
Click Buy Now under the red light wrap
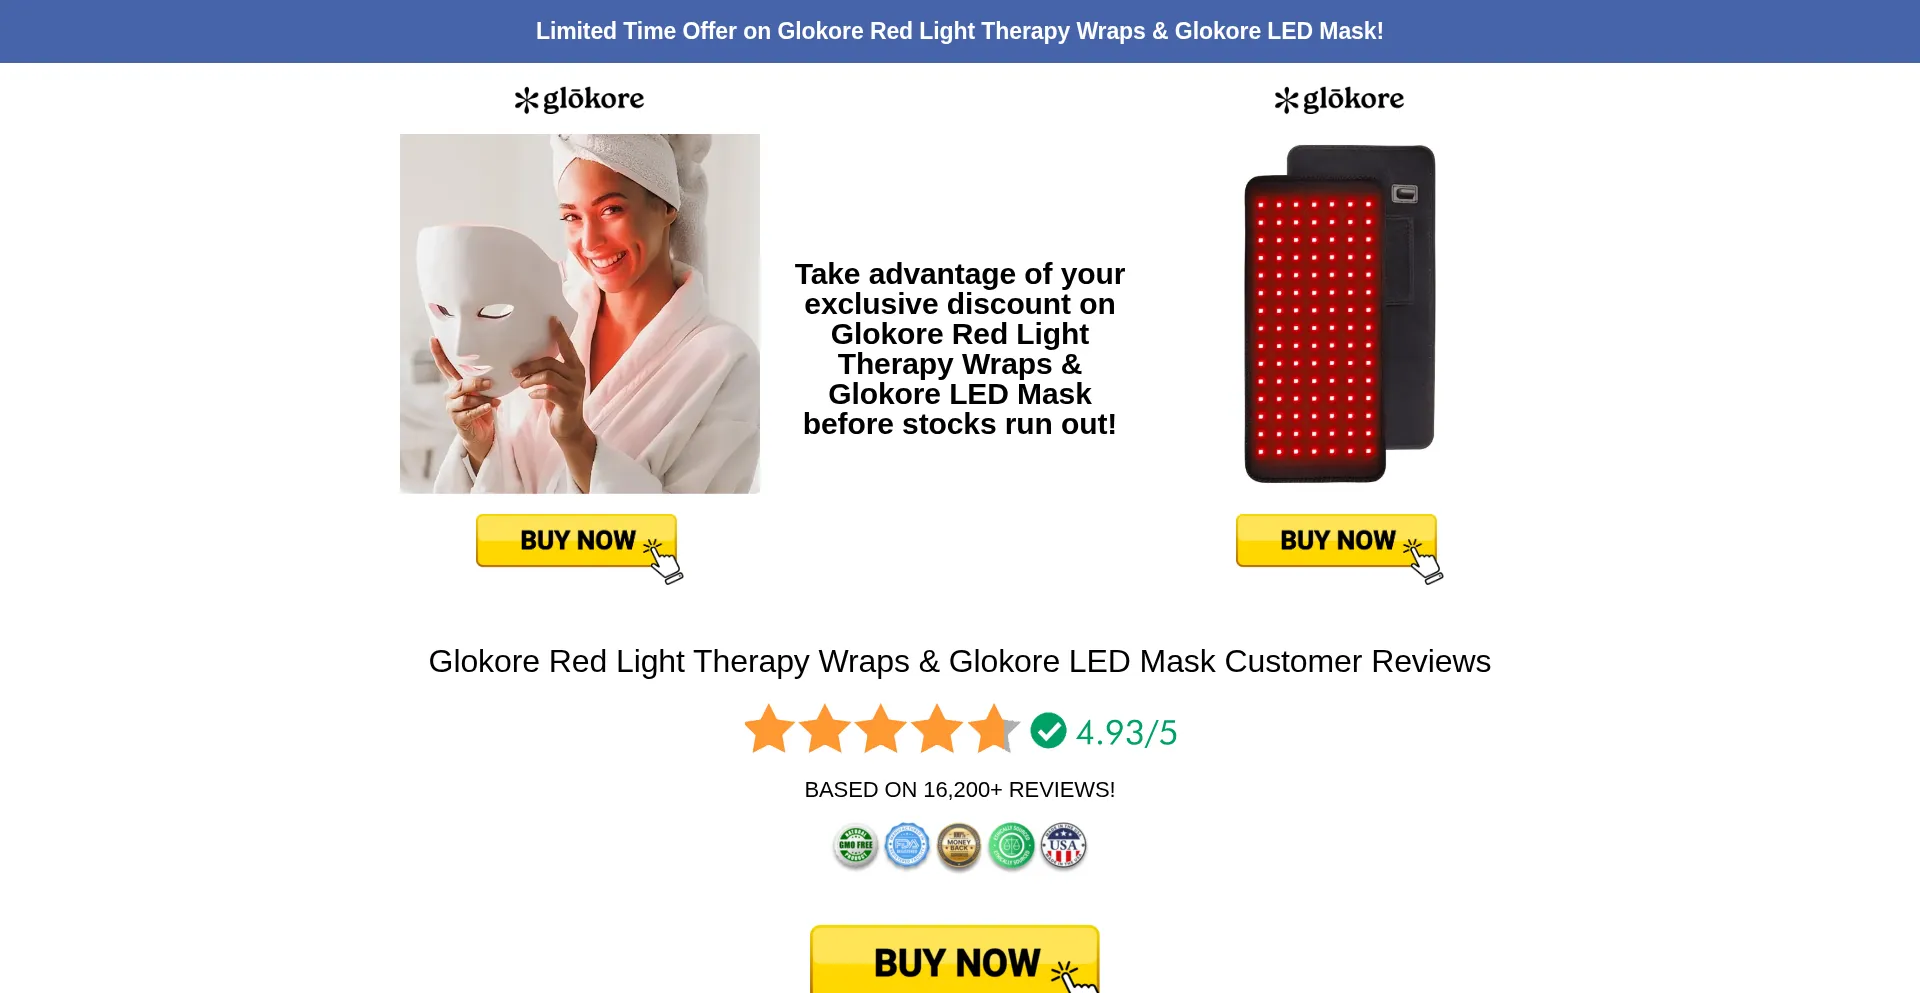[x=1338, y=542]
